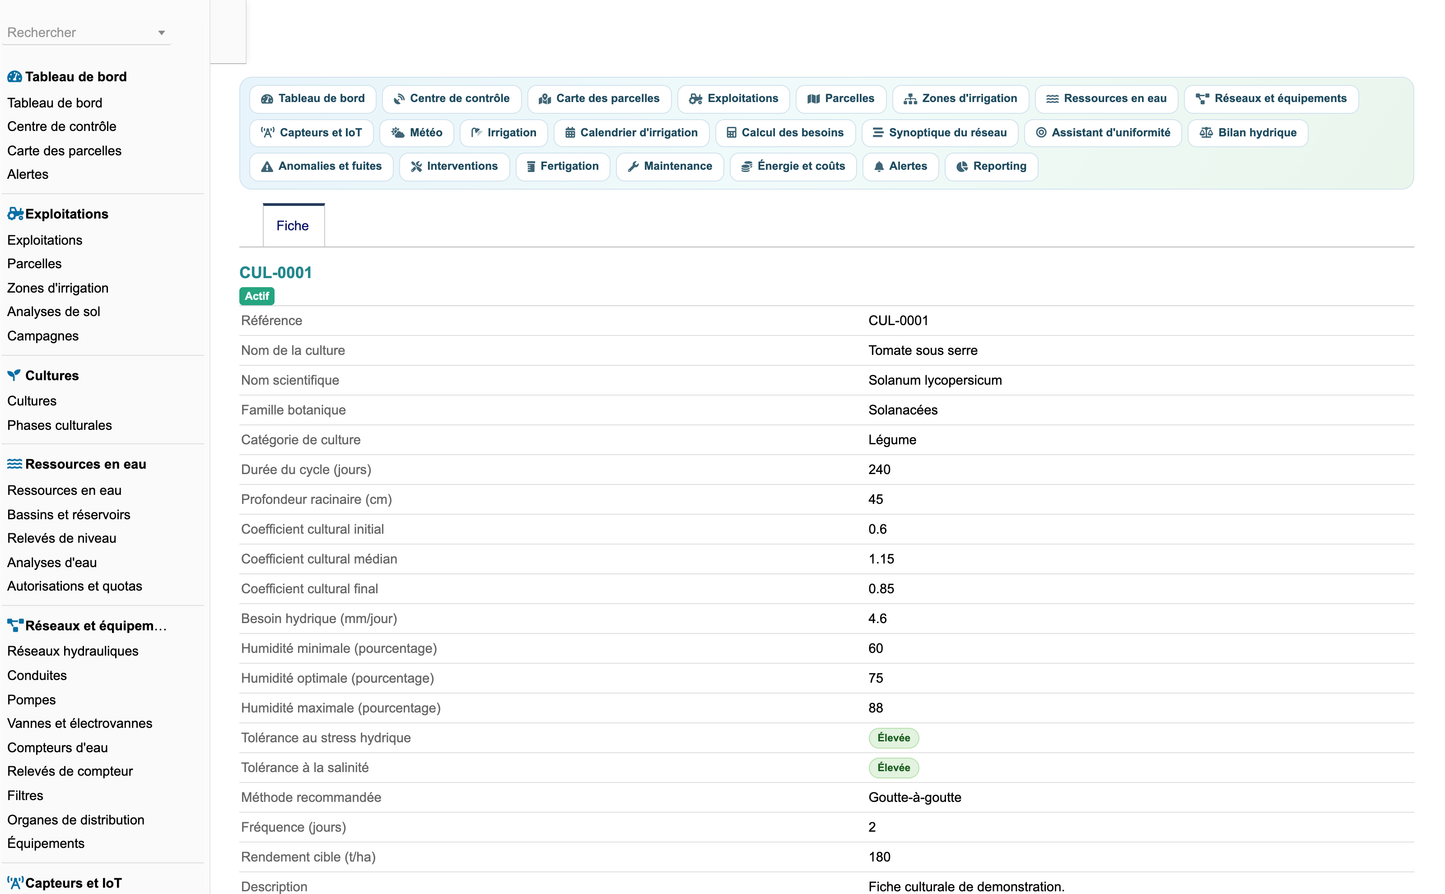Screen dimensions: 1445x894
Task: Click the satellite icon on Centre de contrôle button
Action: (x=399, y=99)
